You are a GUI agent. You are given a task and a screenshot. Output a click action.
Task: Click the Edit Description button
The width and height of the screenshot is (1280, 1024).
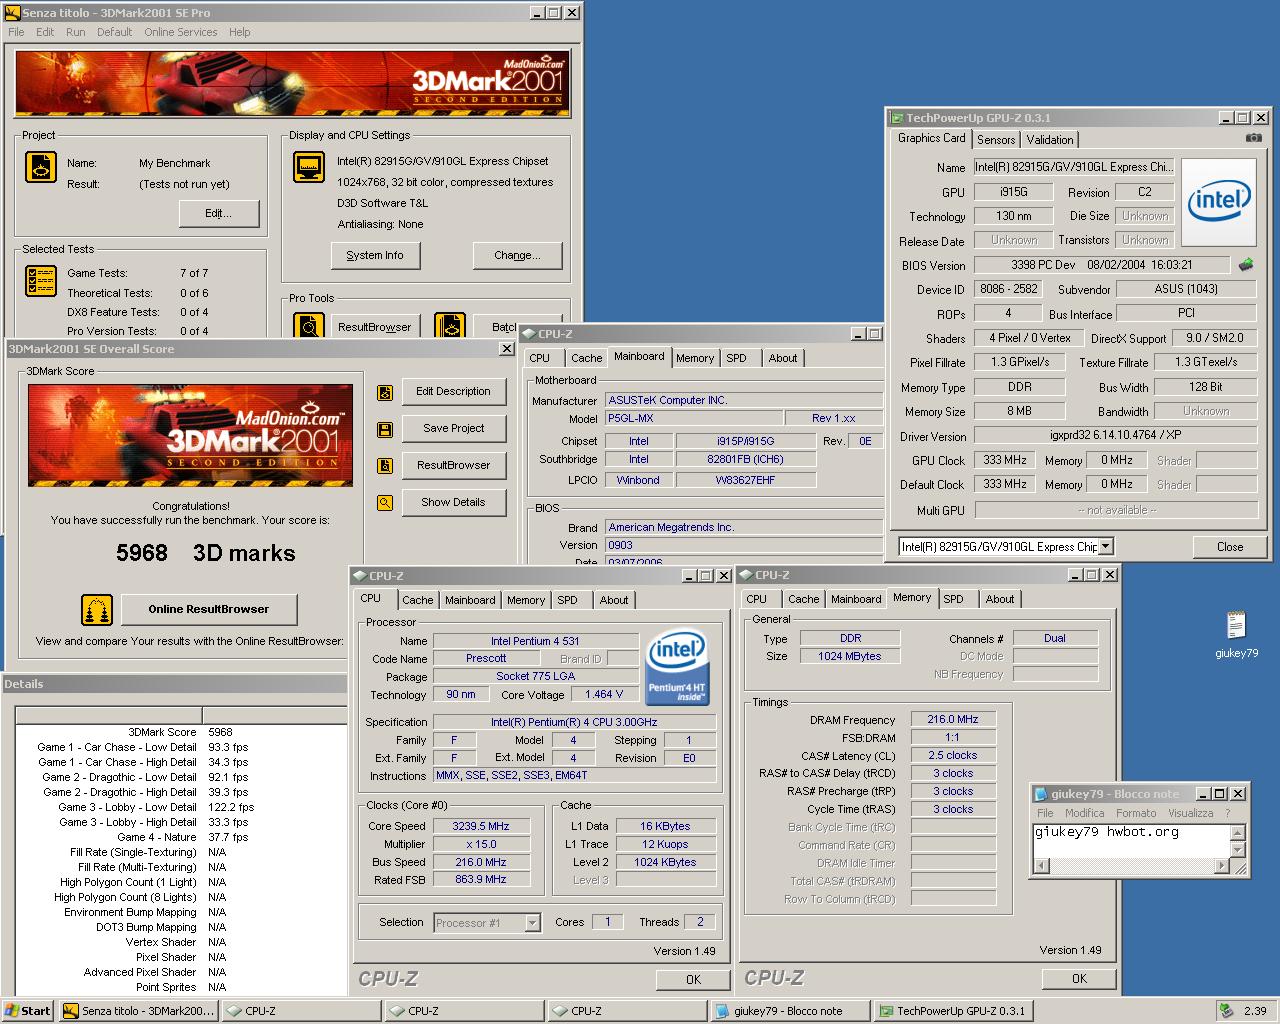pos(453,392)
